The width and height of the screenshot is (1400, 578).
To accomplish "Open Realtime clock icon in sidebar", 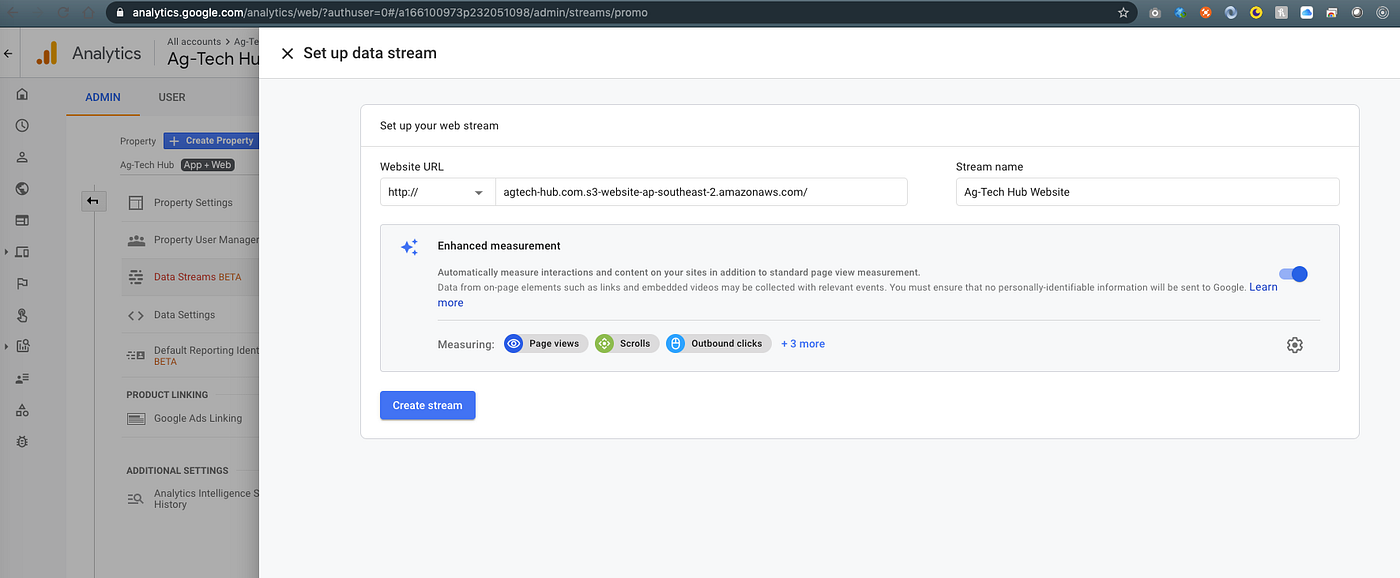I will point(22,126).
